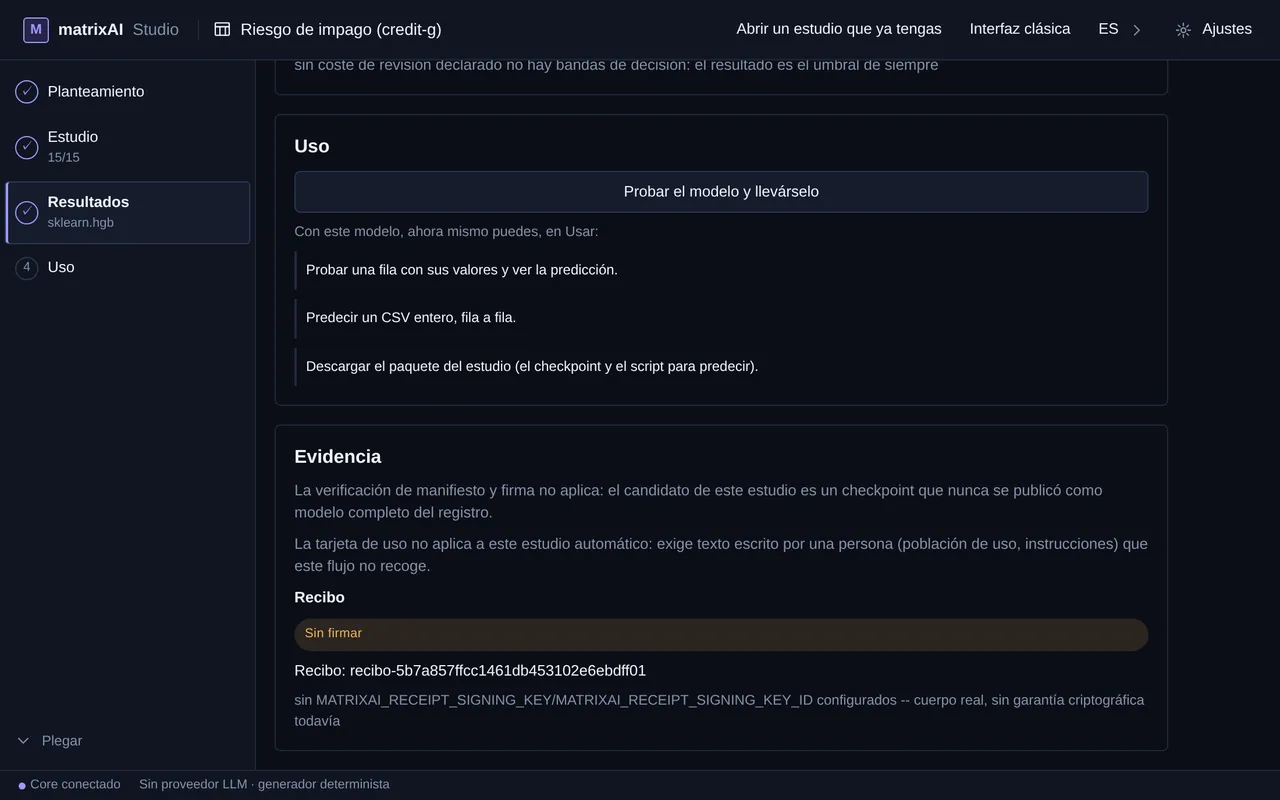1280x800 pixels.
Task: Click Probar el modelo y llevárselo button
Action: pyautogui.click(x=721, y=192)
